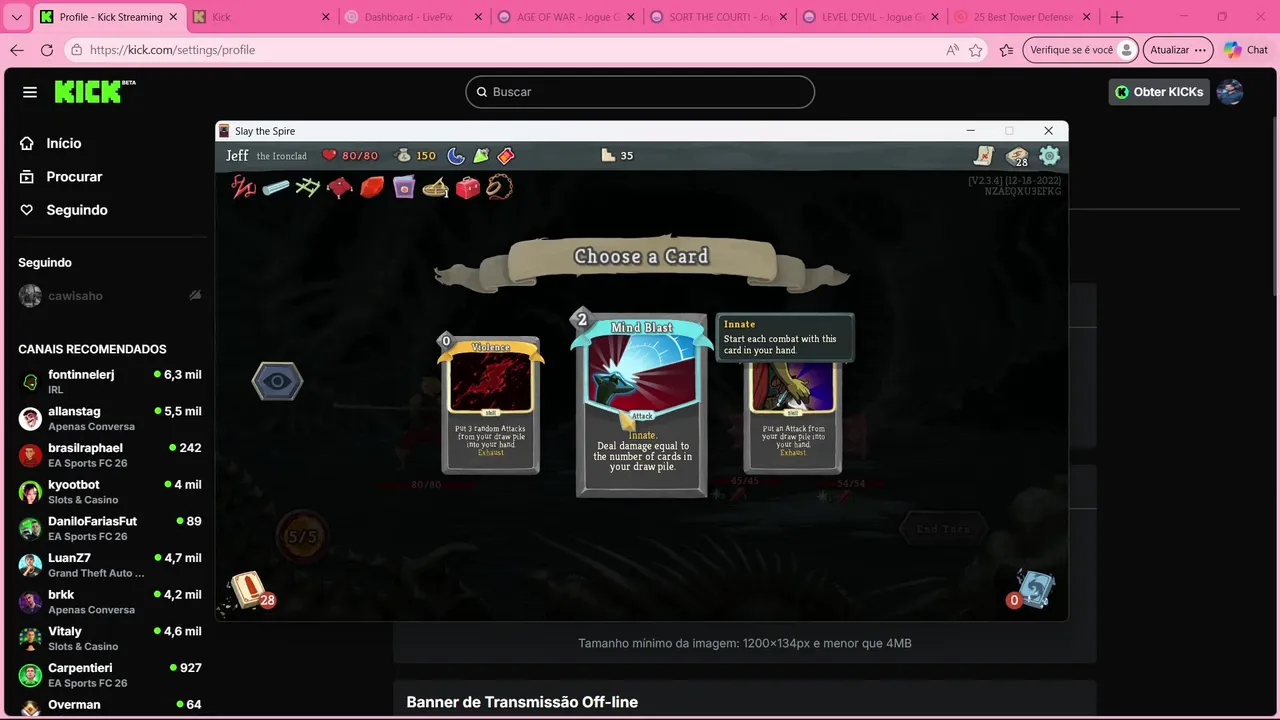
Task: Open the favorites list icon
Action: [x=1007, y=50]
